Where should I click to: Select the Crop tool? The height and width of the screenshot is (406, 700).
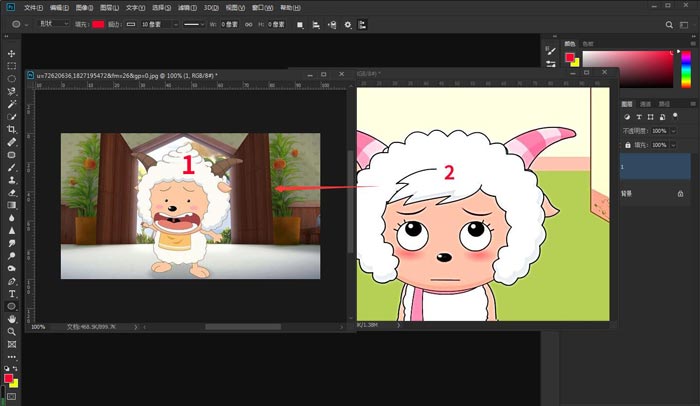(12, 129)
